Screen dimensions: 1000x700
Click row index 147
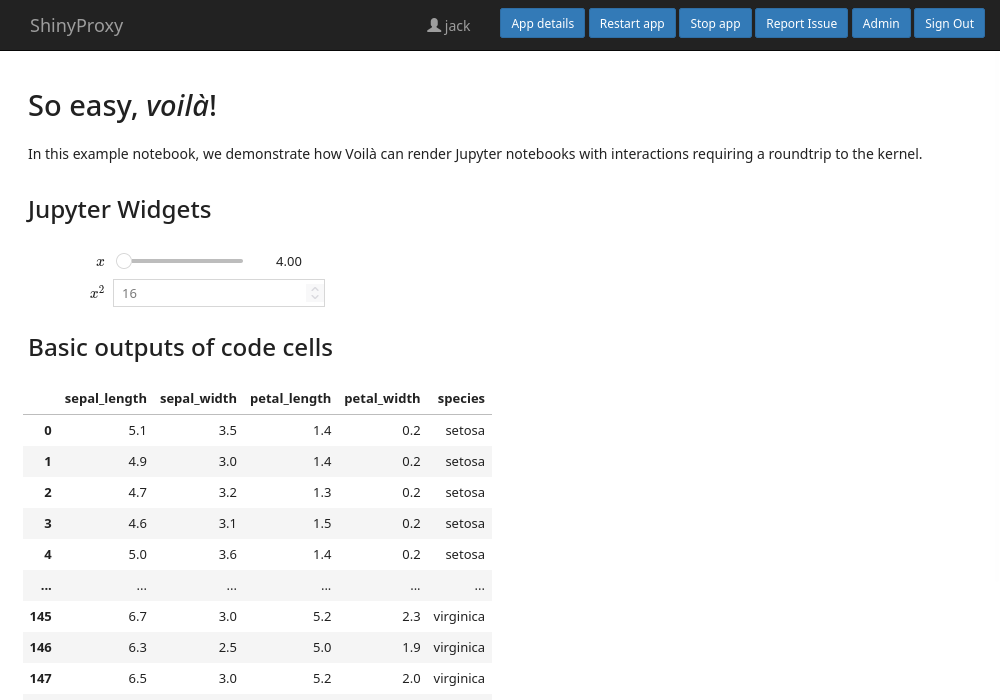tap(41, 678)
